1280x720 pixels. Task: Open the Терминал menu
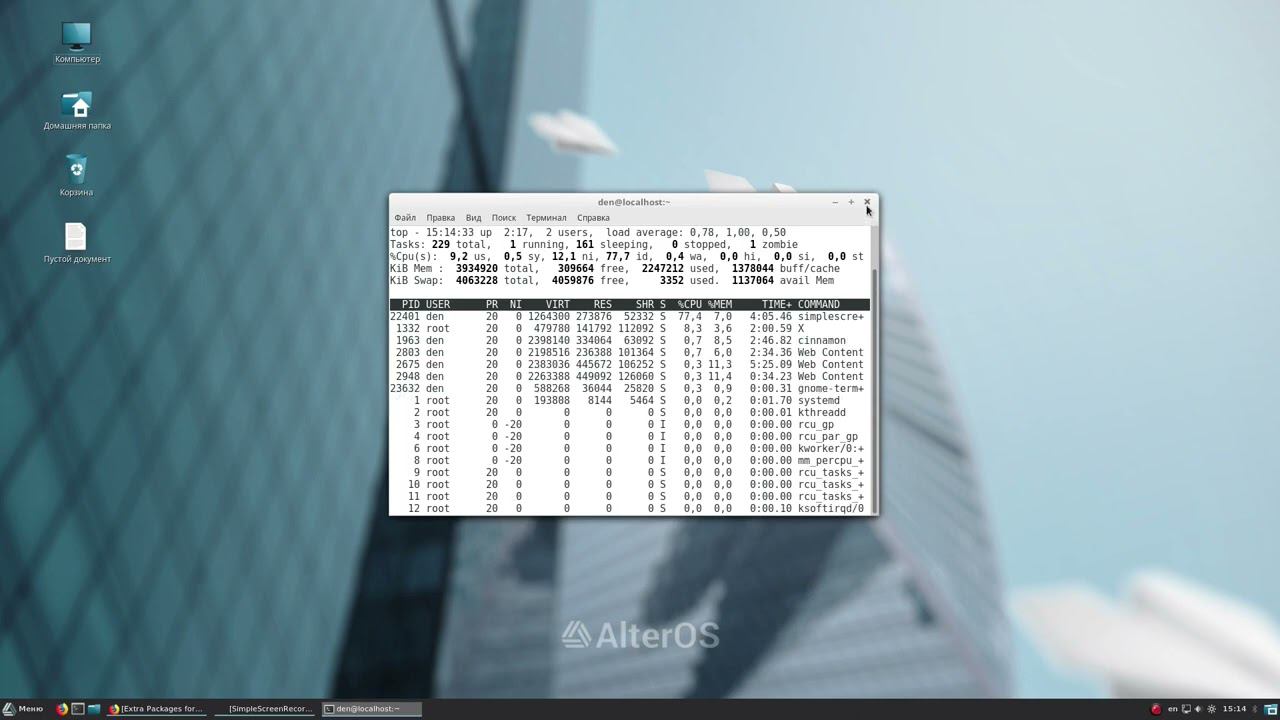[x=546, y=217]
